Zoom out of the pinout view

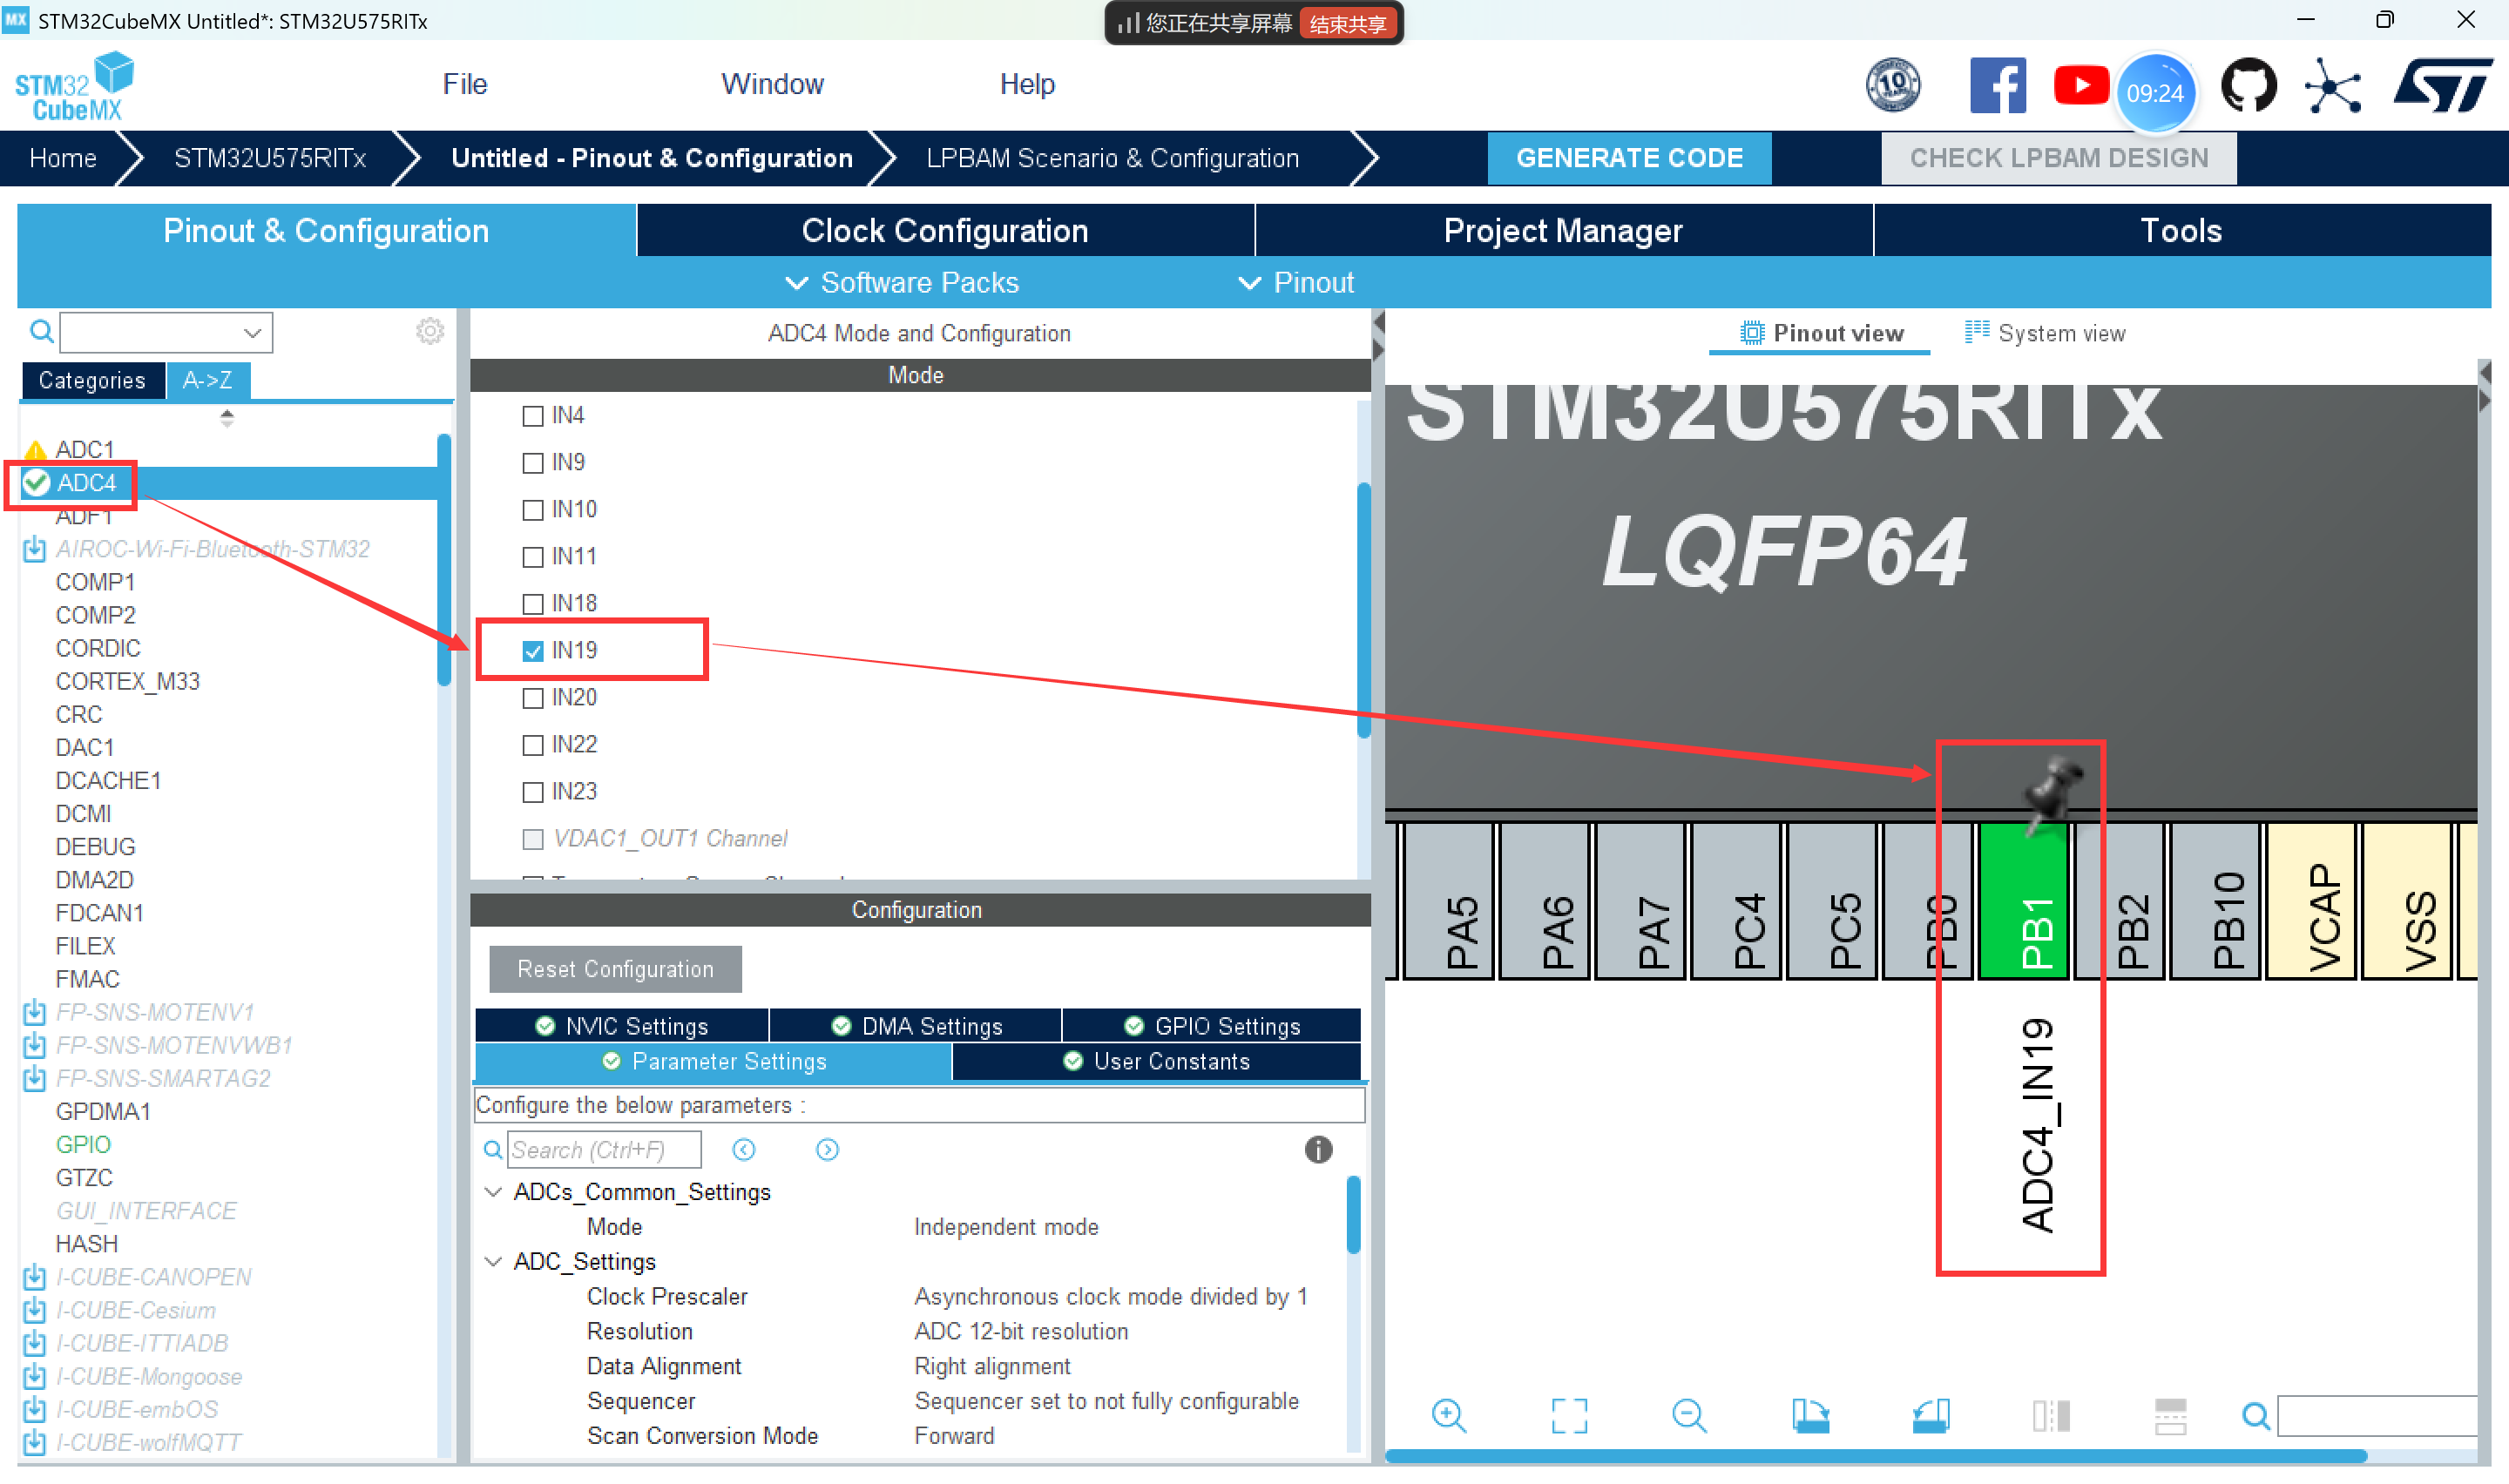click(x=1688, y=1414)
